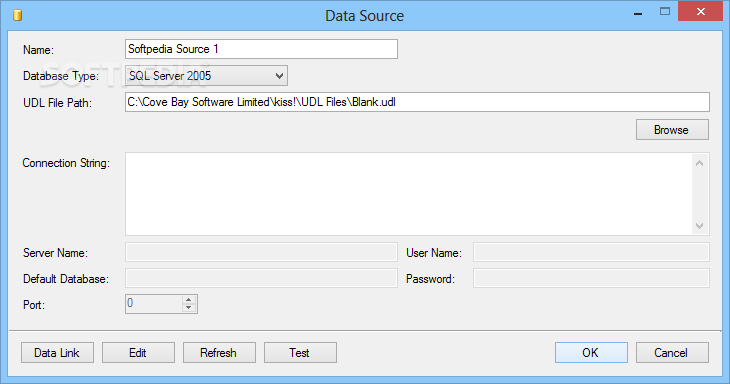This screenshot has height=384, width=730.
Task: Confirm with the OK button
Action: coord(591,353)
